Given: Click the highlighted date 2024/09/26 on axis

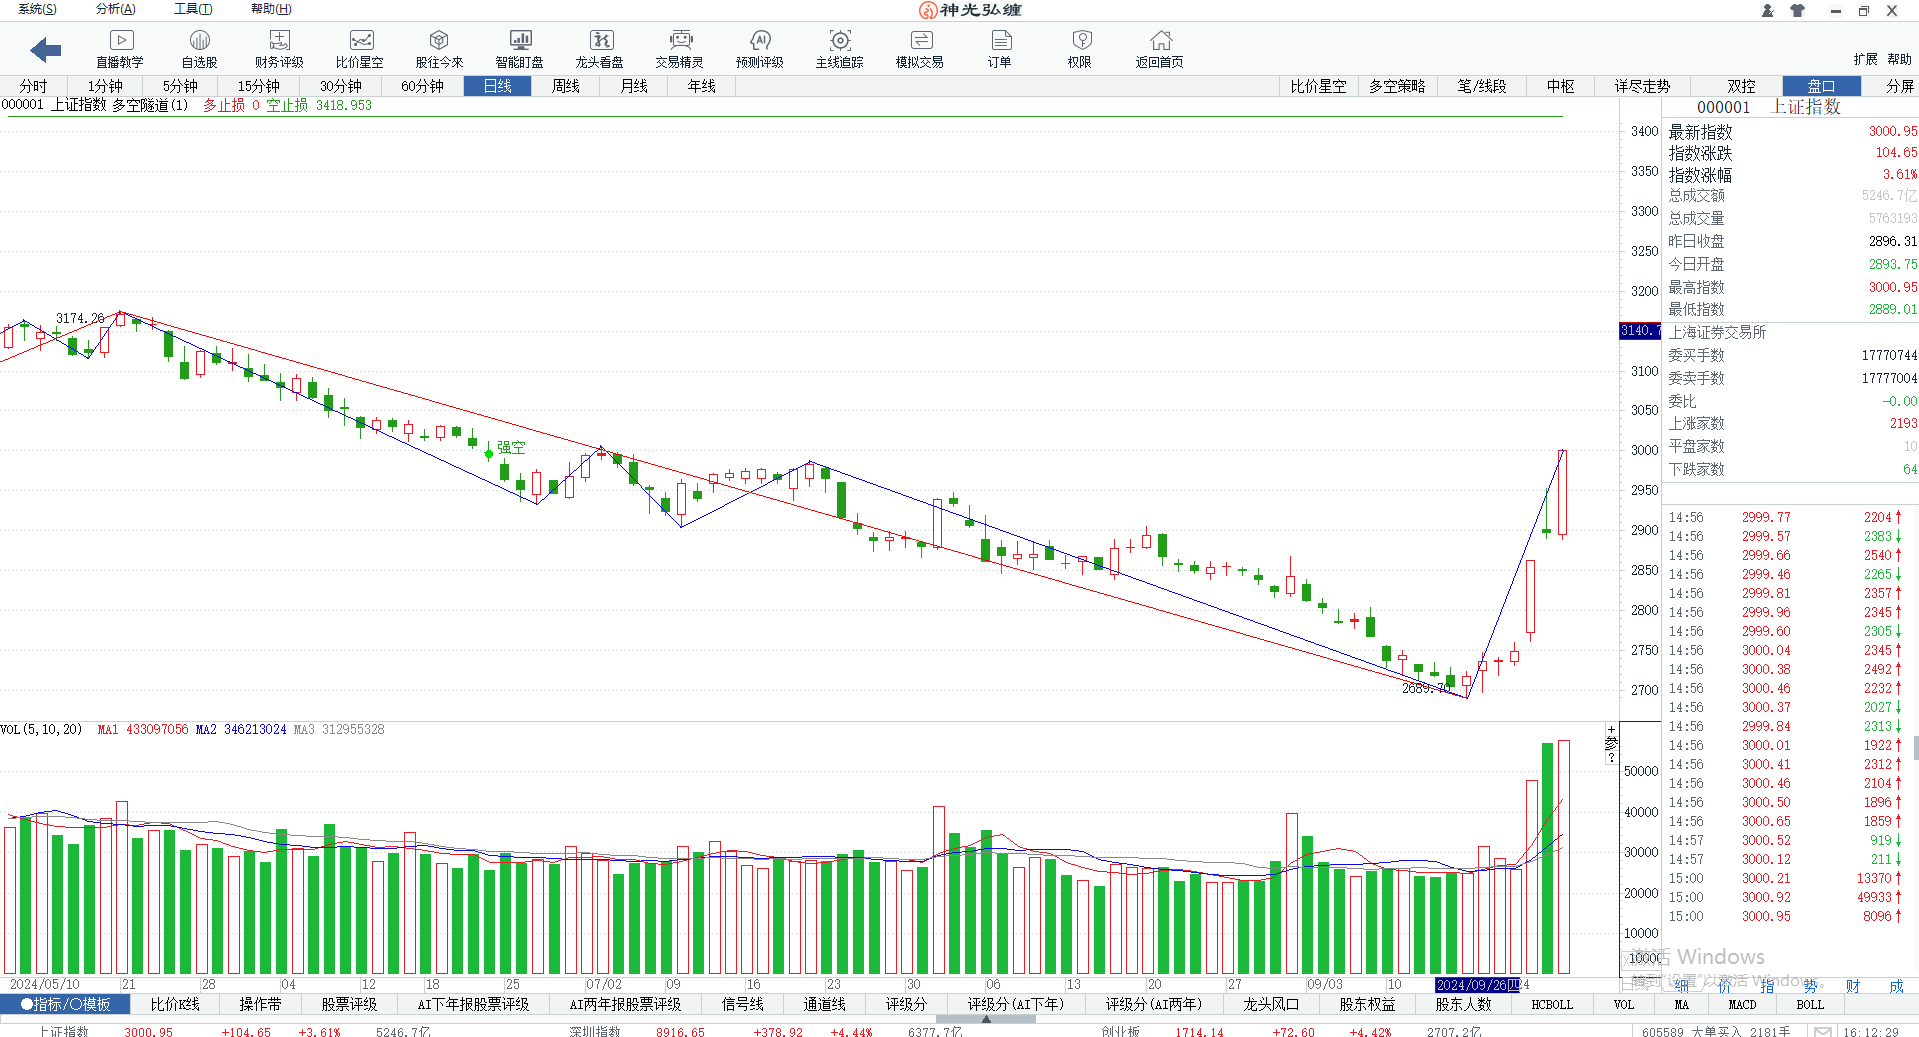Looking at the screenshot, I should point(1477,985).
